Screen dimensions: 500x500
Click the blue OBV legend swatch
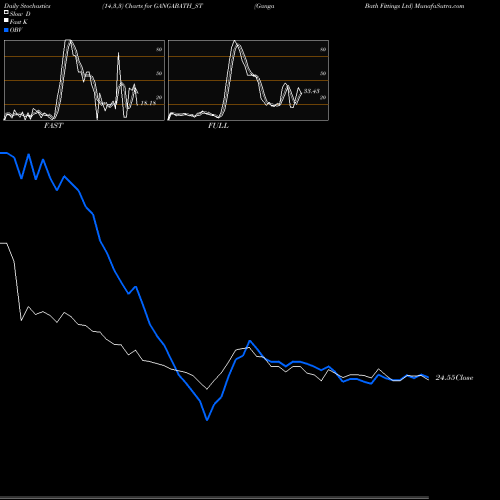[x=6, y=30]
